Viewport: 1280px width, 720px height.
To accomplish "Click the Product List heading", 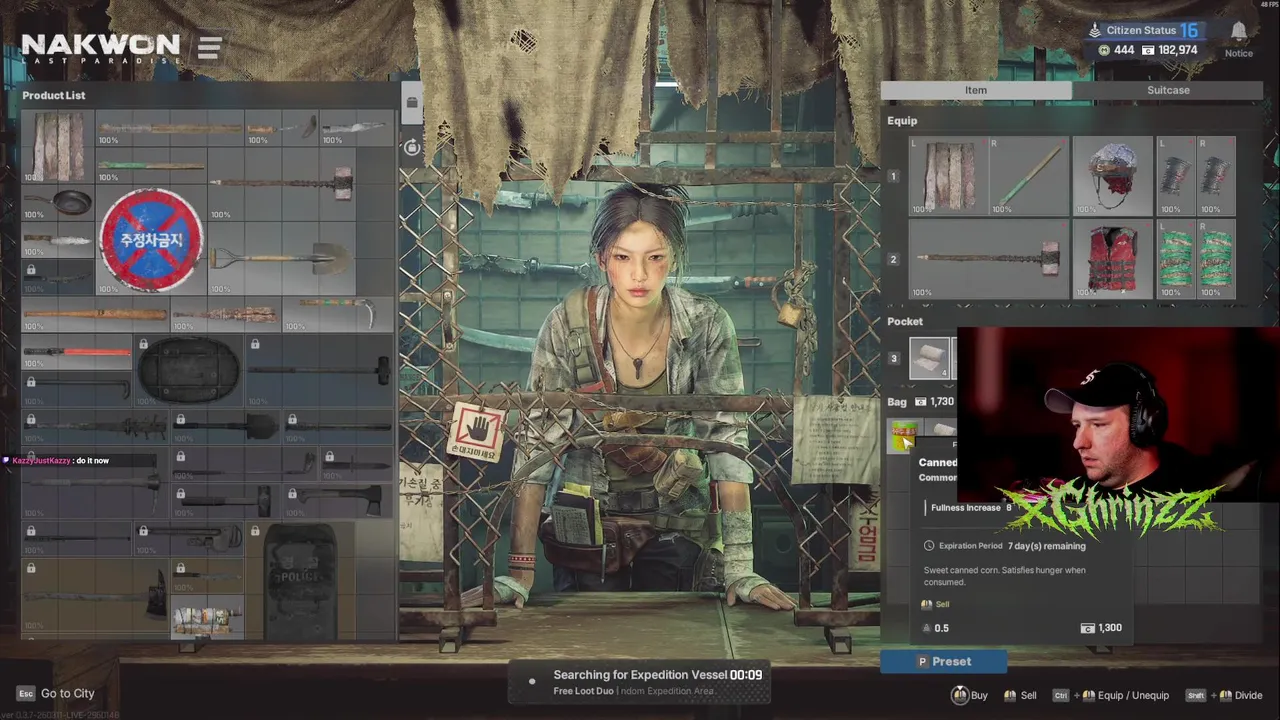I will coord(54,95).
